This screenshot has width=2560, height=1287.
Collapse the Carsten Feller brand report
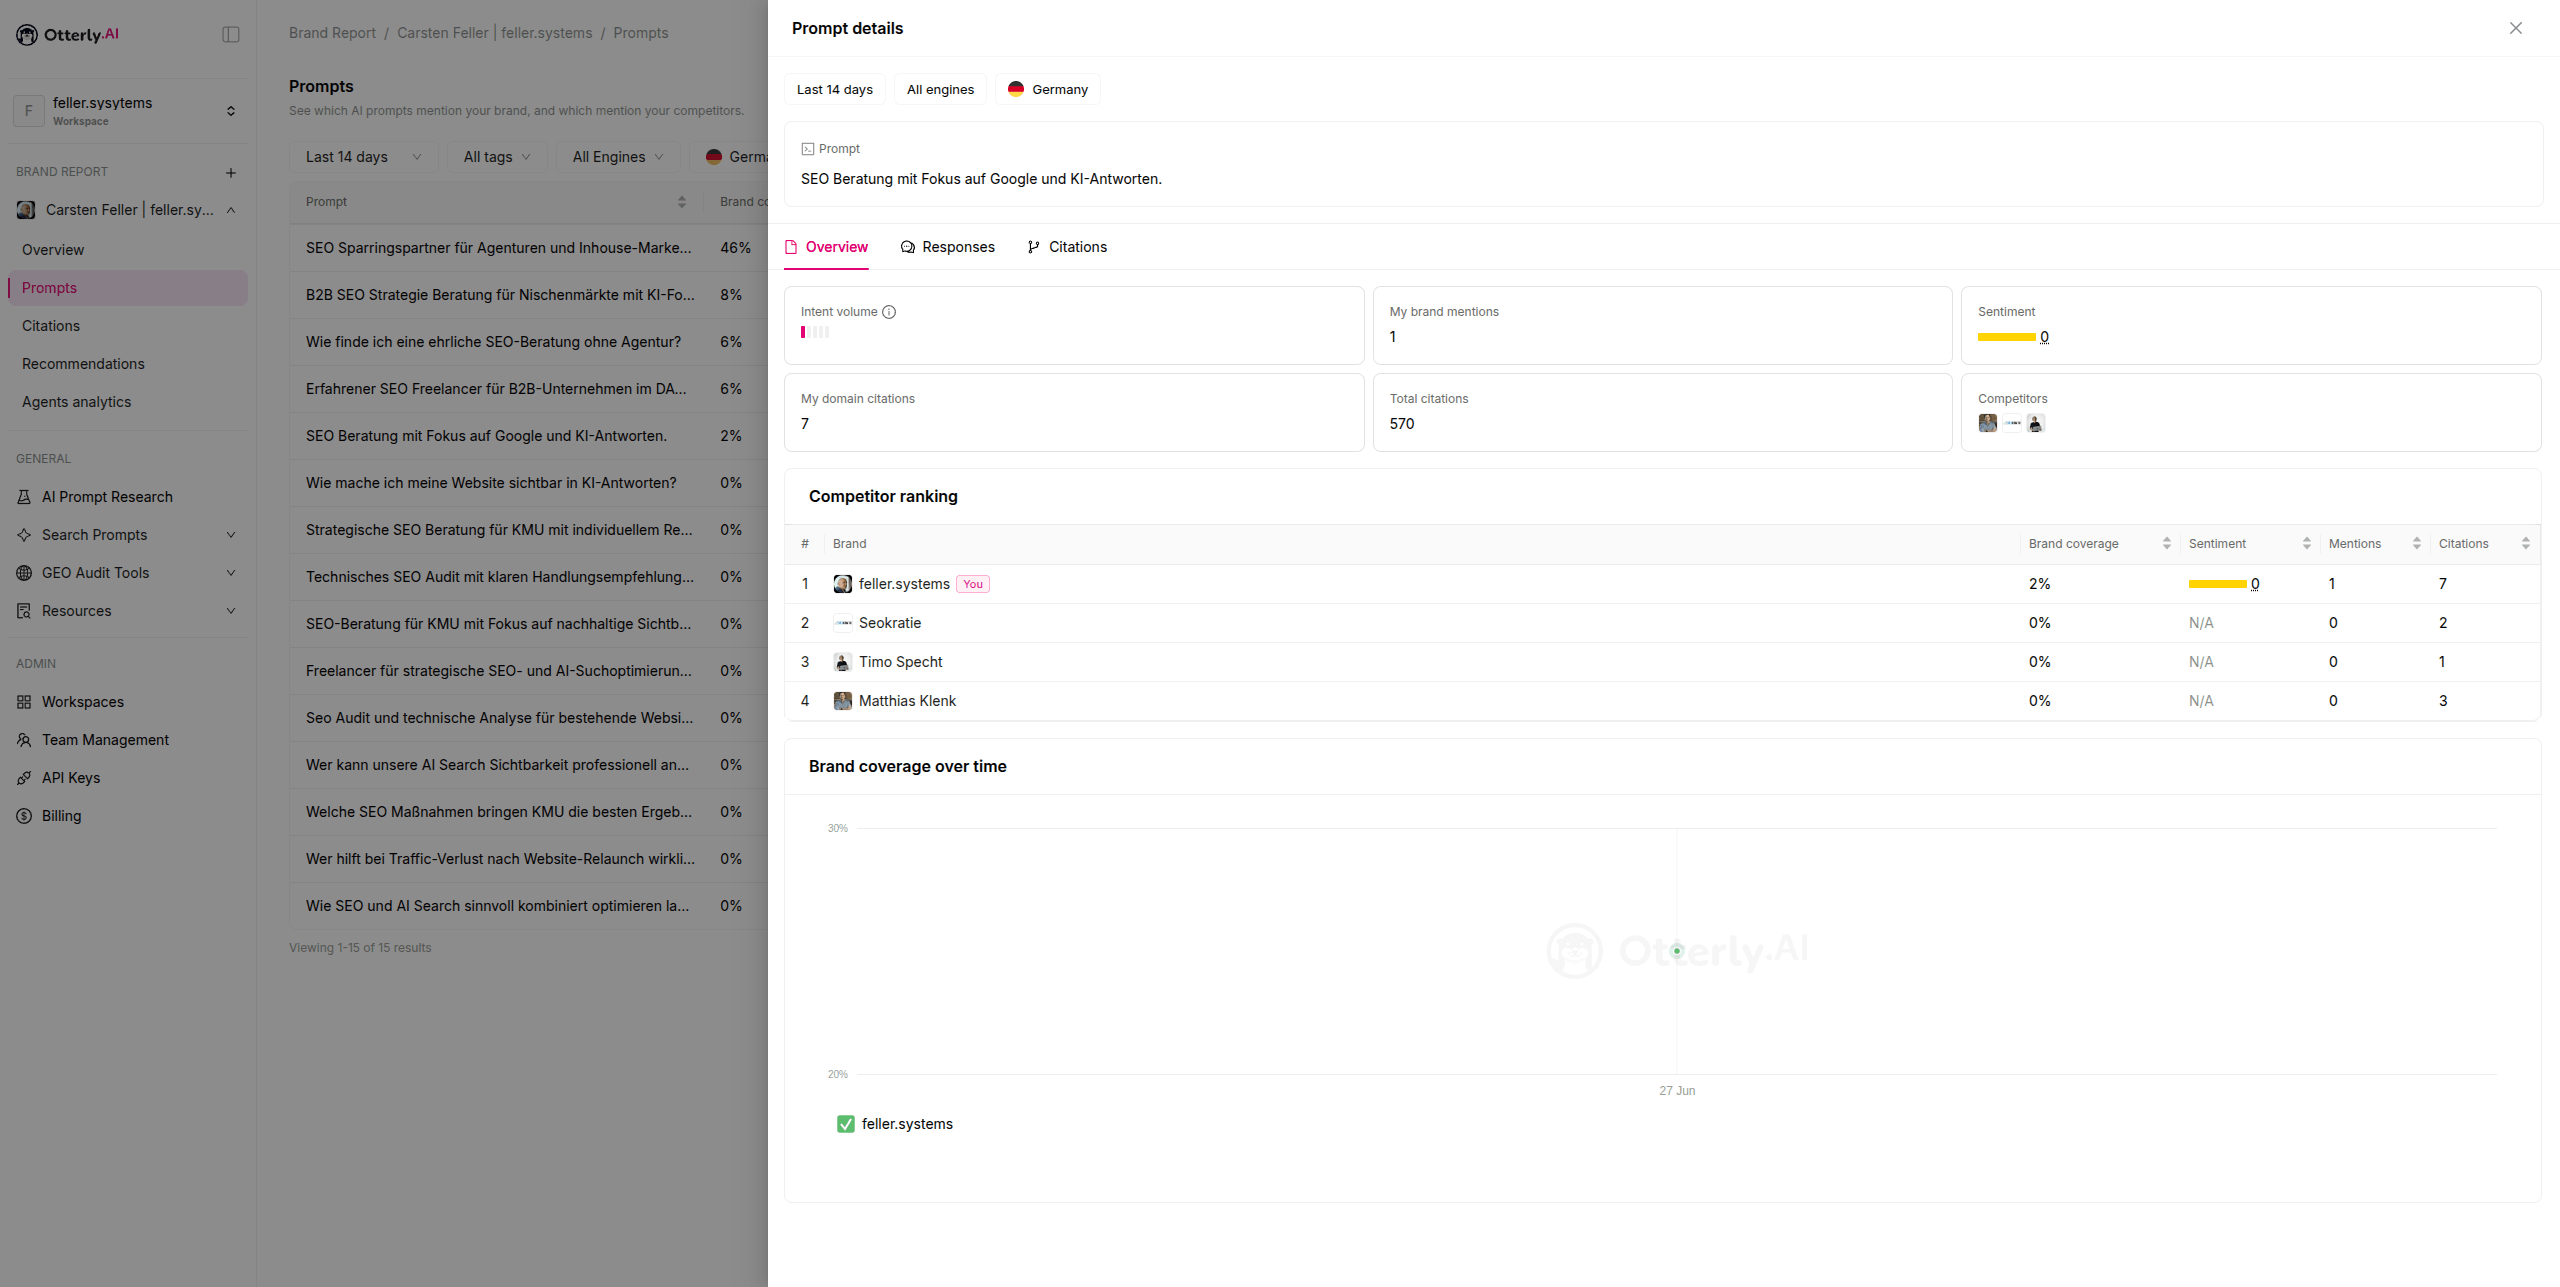click(231, 210)
